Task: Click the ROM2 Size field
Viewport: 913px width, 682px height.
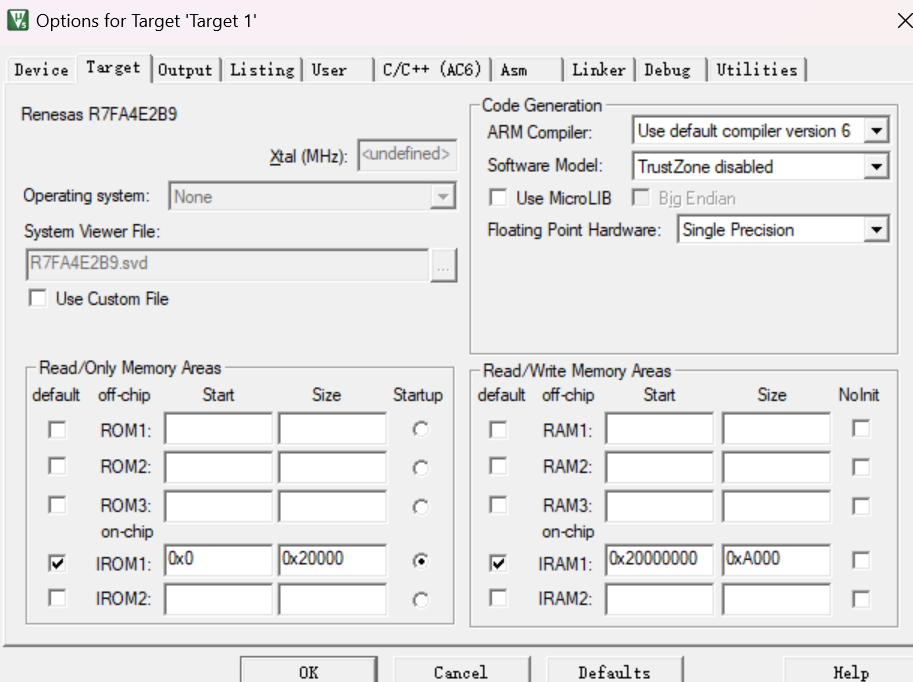Action: pyautogui.click(x=332, y=467)
